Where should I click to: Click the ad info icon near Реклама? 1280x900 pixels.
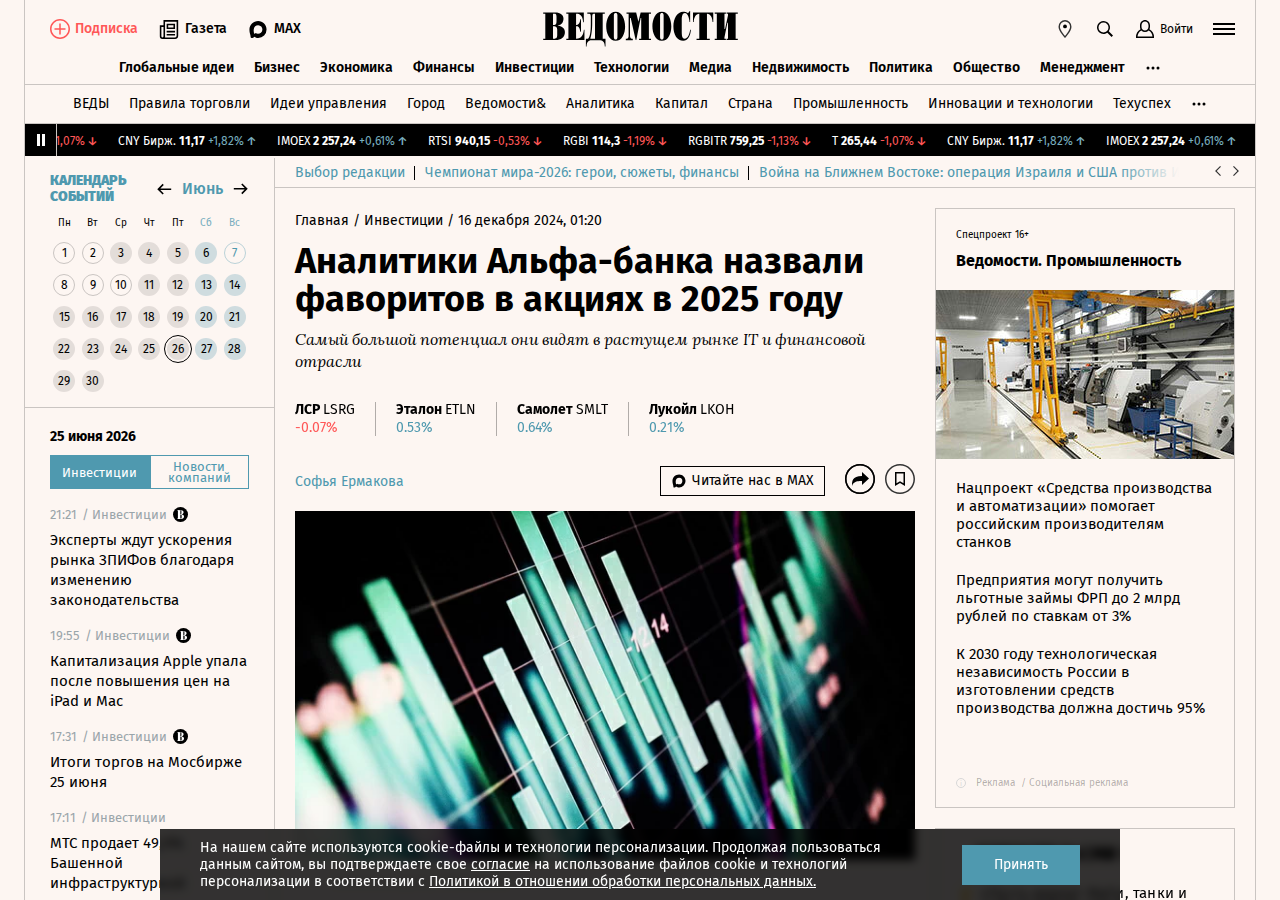961,783
